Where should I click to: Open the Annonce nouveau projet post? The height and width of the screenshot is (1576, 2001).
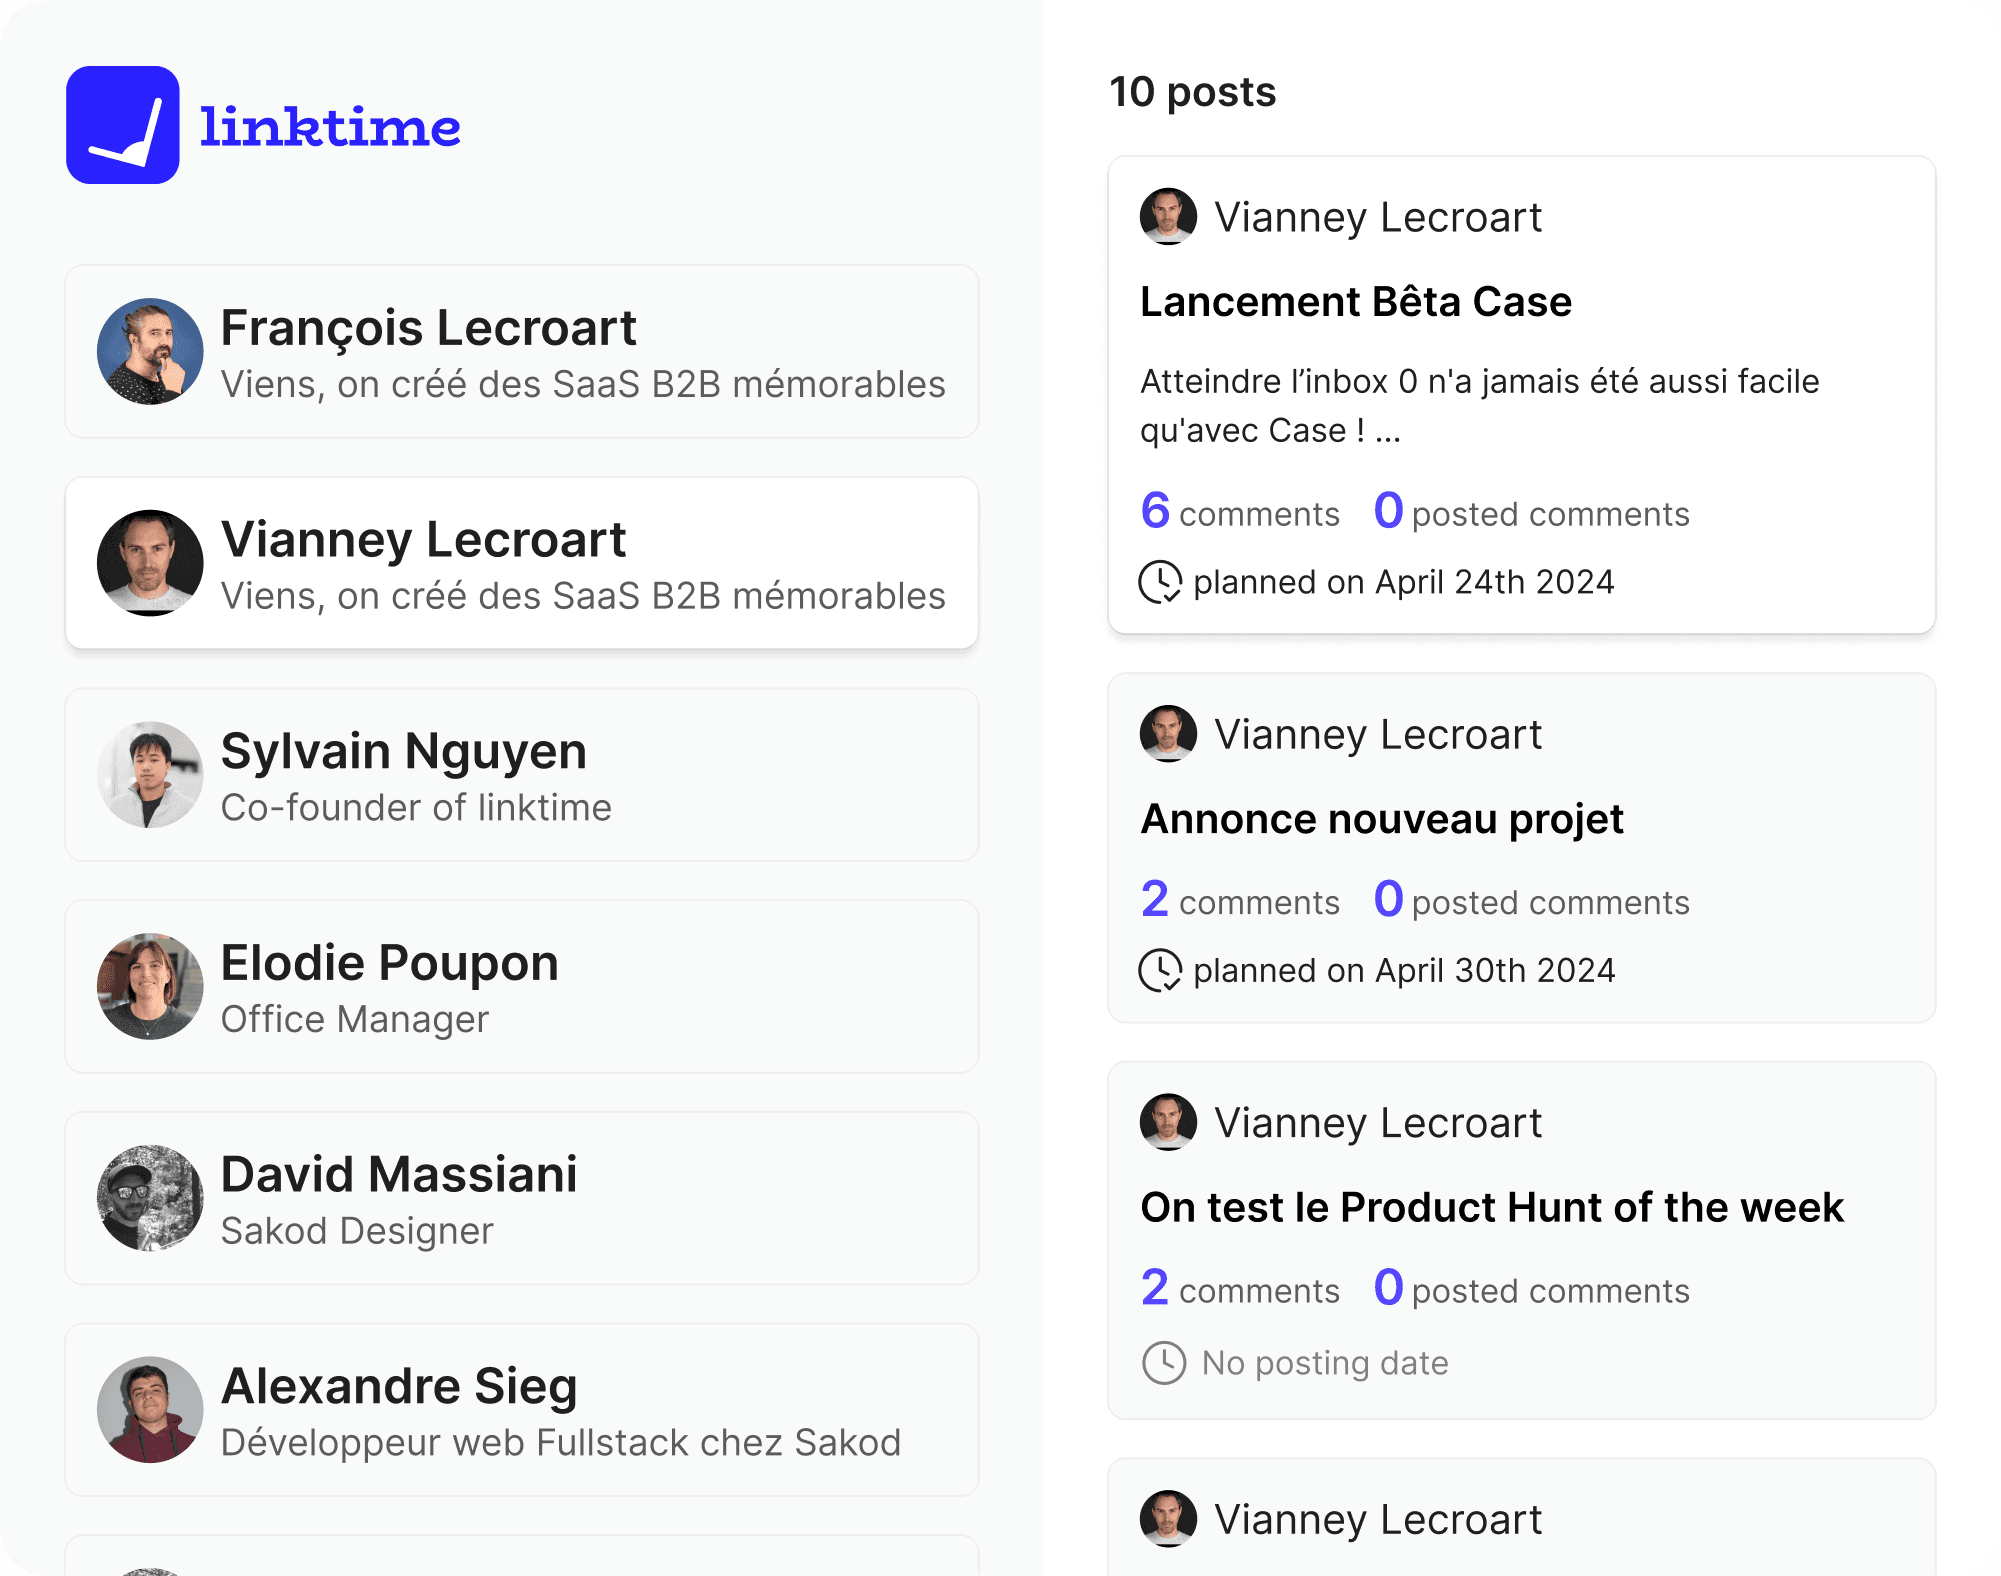[1381, 819]
